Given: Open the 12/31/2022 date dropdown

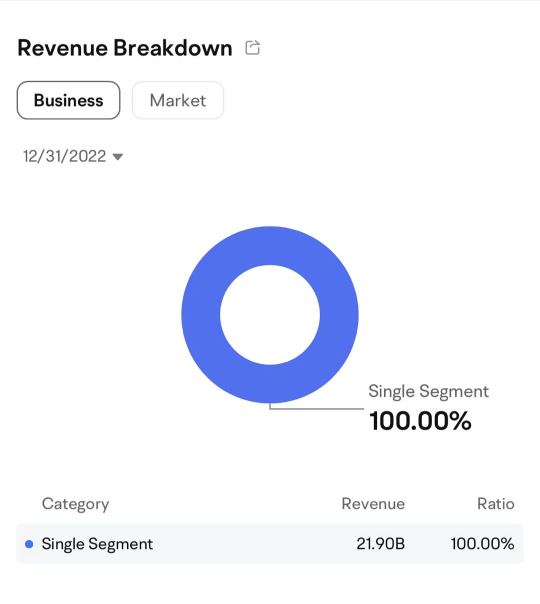Looking at the screenshot, I should pos(73,156).
